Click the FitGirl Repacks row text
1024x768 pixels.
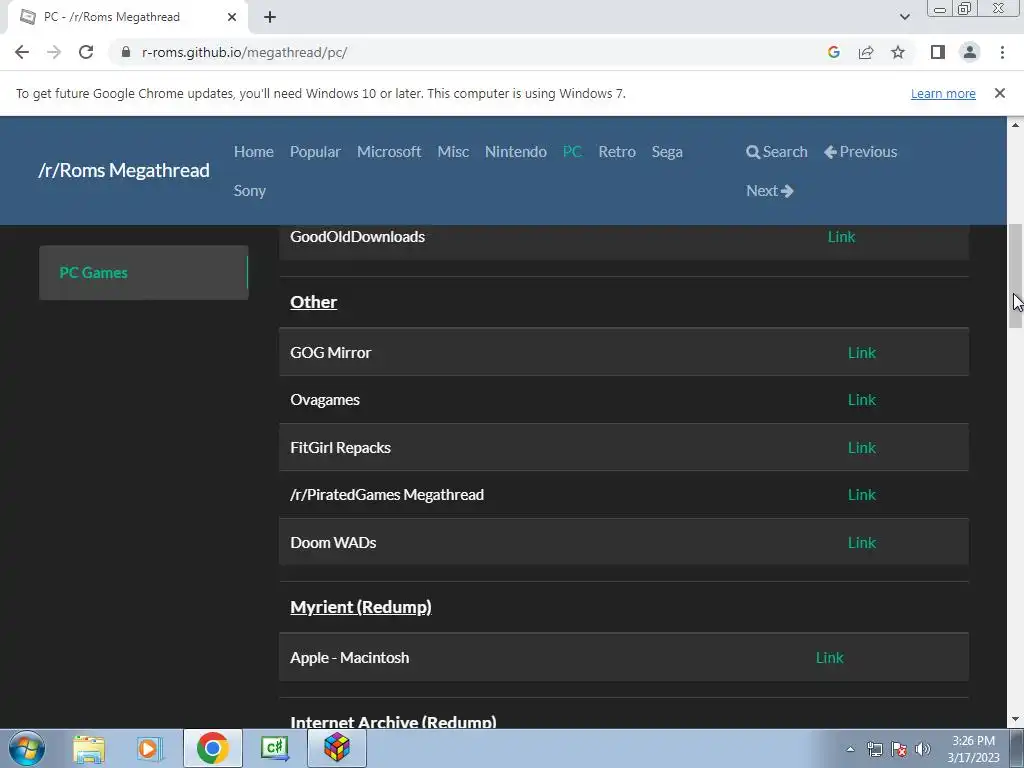[x=340, y=447]
